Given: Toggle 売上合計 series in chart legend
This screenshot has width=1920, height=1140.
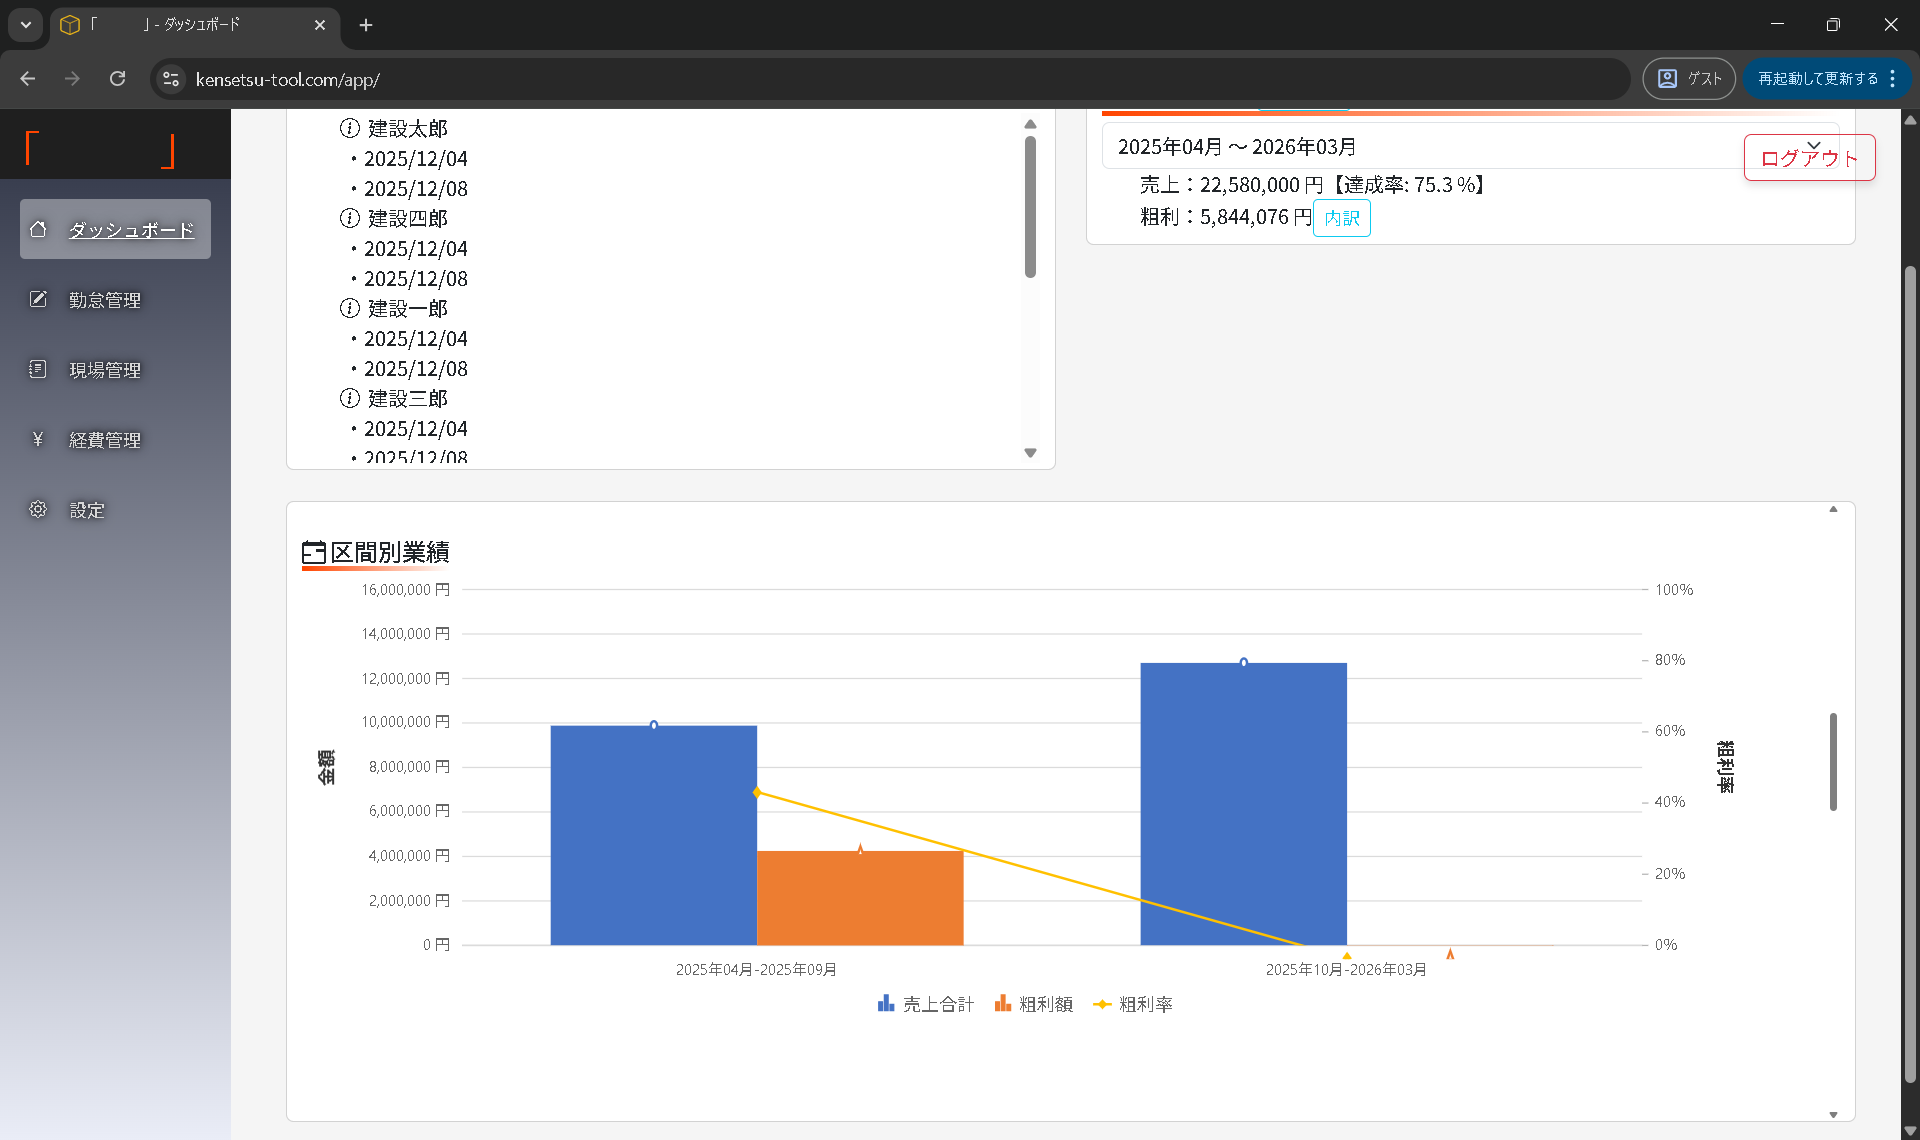Looking at the screenshot, I should (x=925, y=1004).
